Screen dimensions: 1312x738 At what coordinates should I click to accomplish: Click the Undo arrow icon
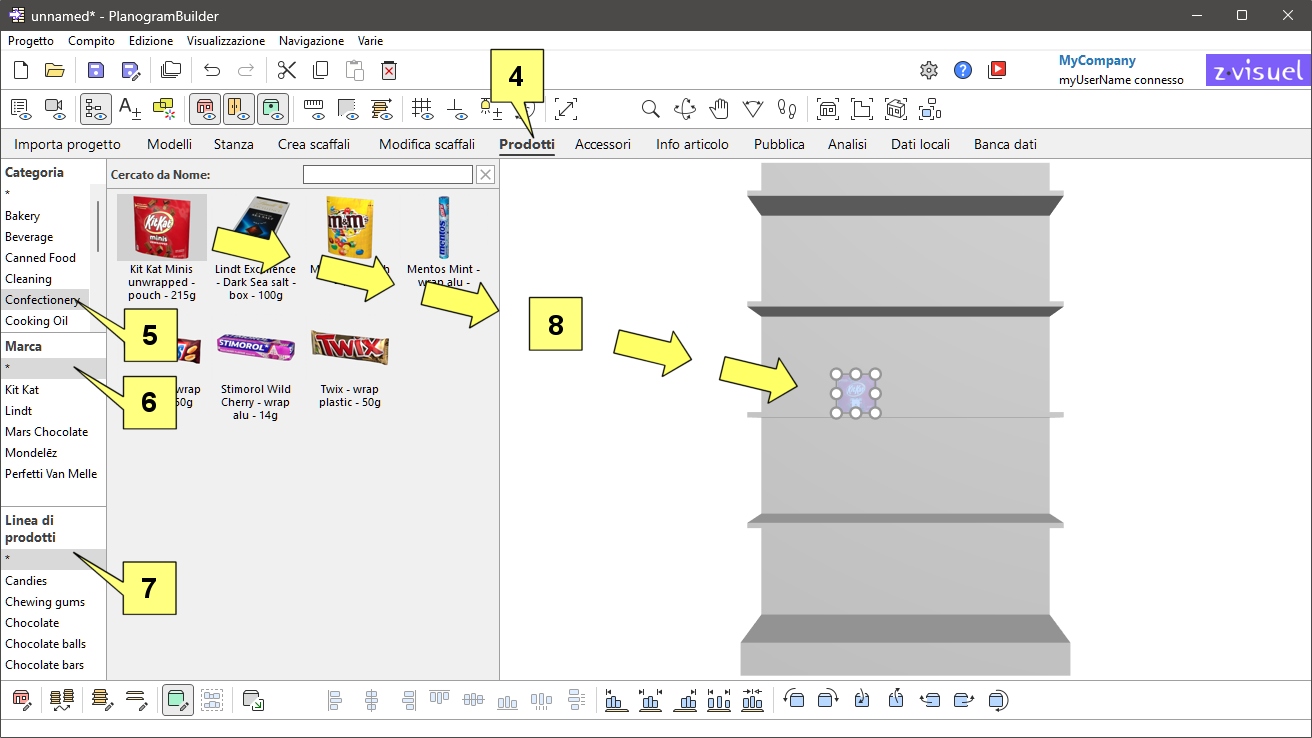coord(212,70)
